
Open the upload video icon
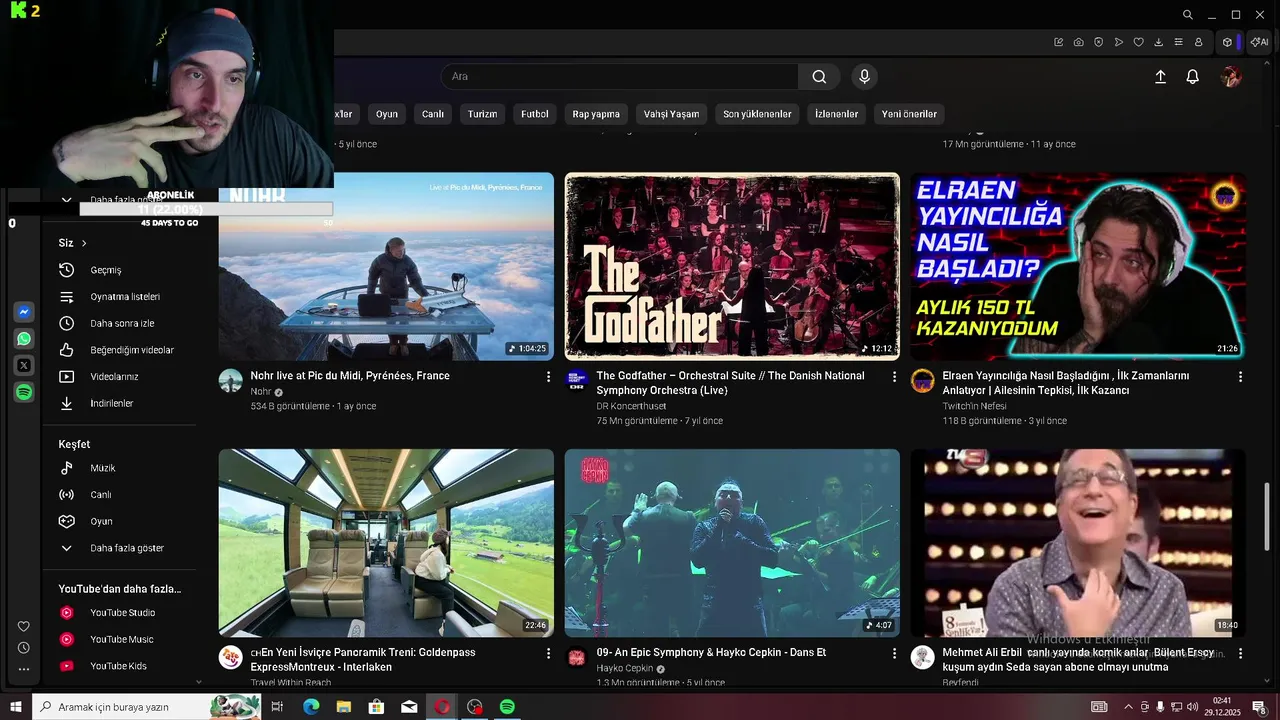tap(1160, 77)
